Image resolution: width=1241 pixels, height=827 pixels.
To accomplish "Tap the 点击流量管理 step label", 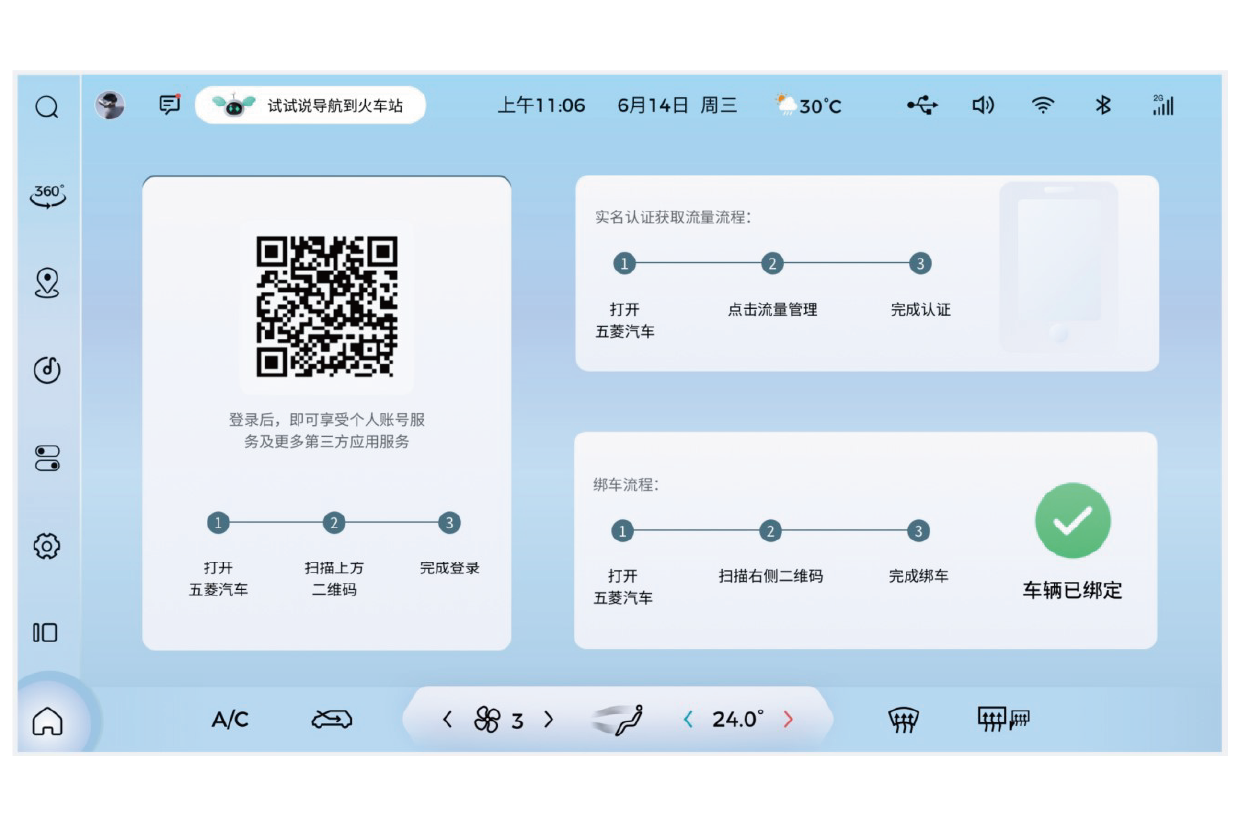I will tap(772, 310).
